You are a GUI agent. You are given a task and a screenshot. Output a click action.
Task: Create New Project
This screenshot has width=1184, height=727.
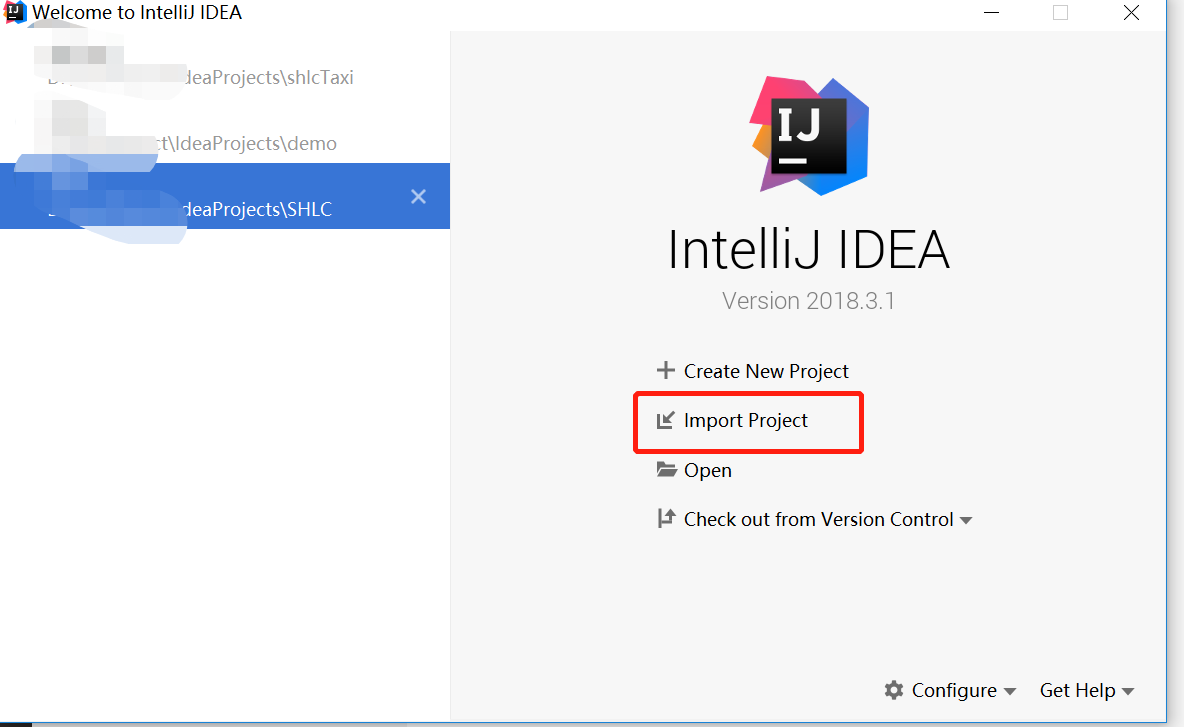tap(766, 371)
